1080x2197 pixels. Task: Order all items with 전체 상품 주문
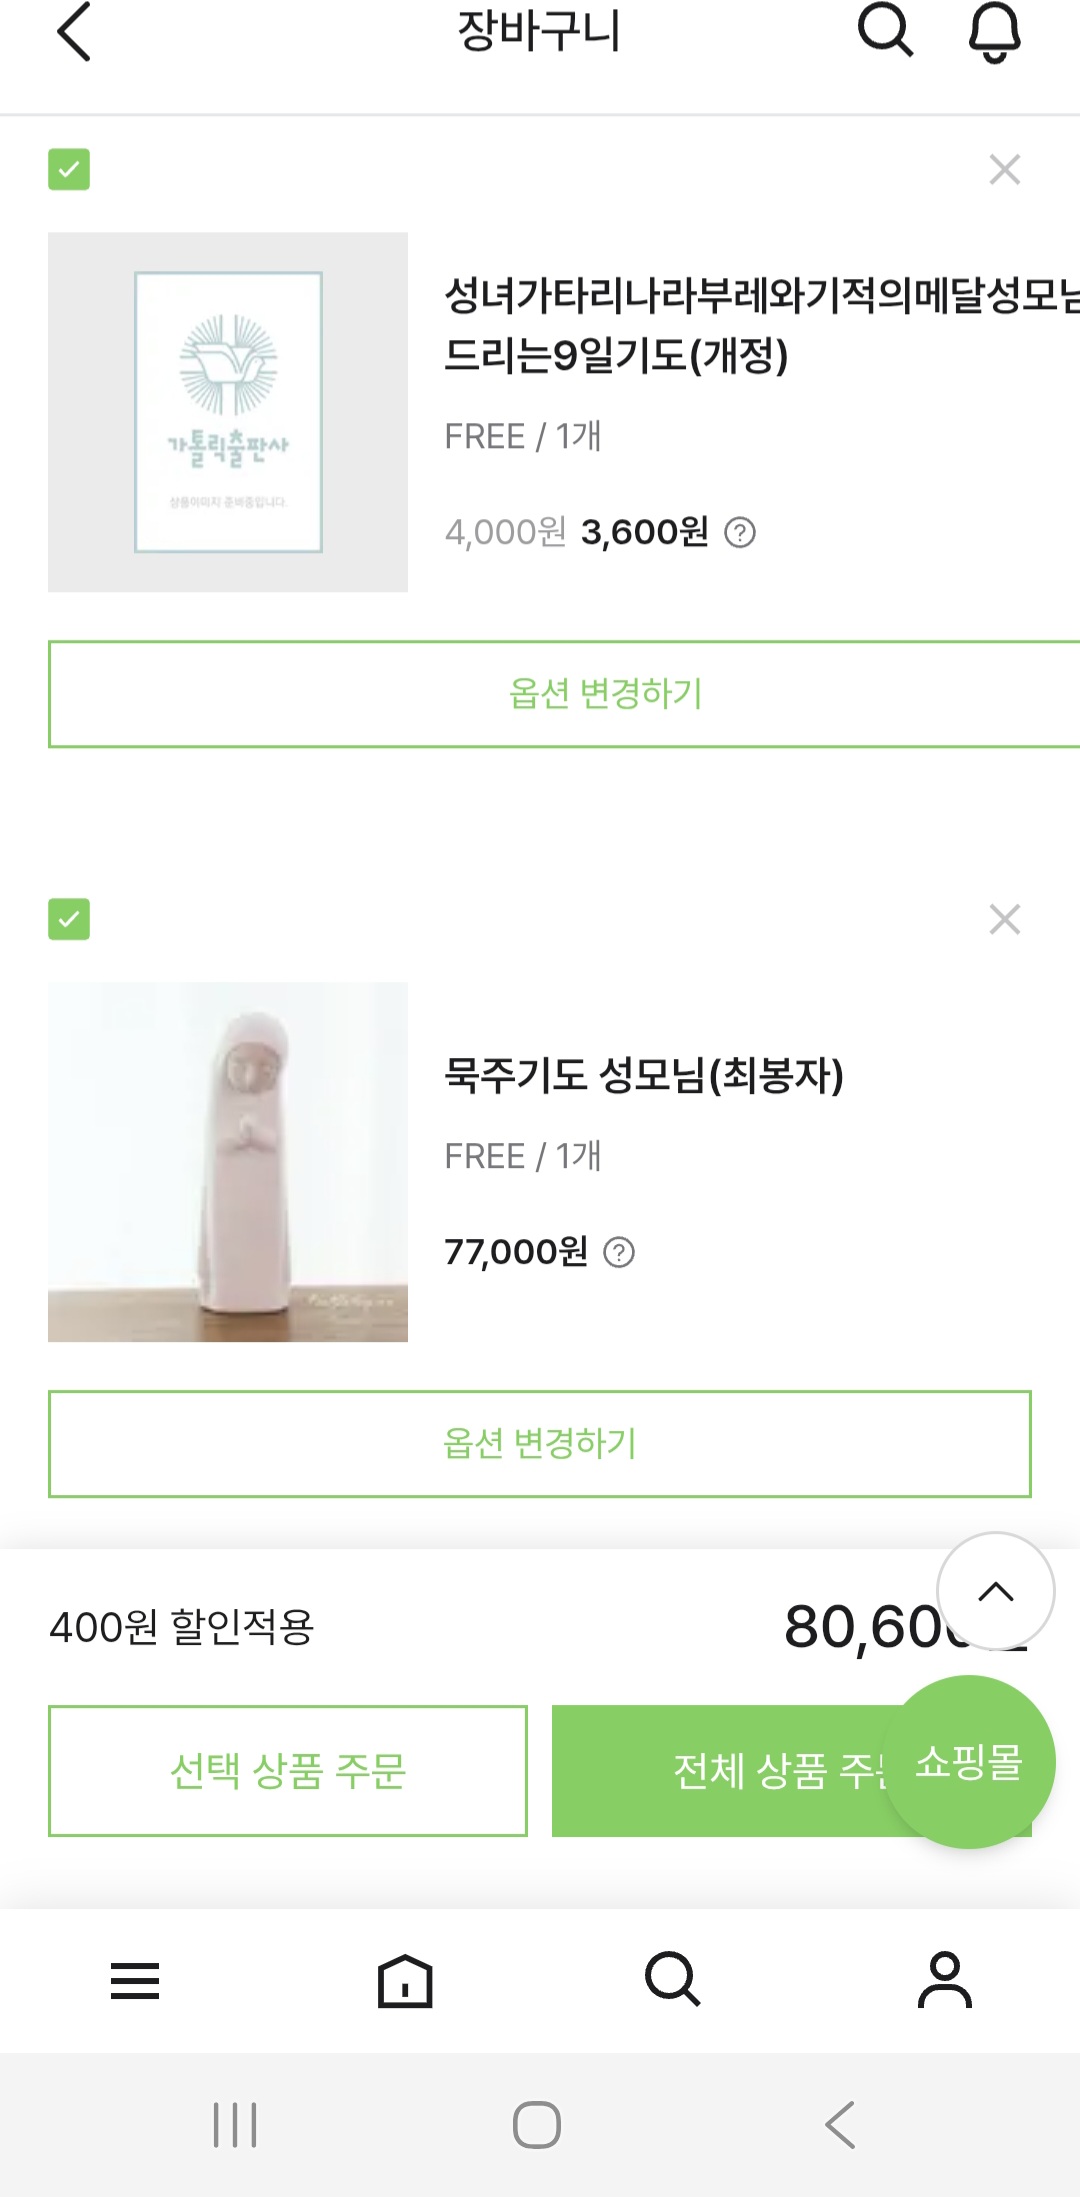coord(720,1771)
